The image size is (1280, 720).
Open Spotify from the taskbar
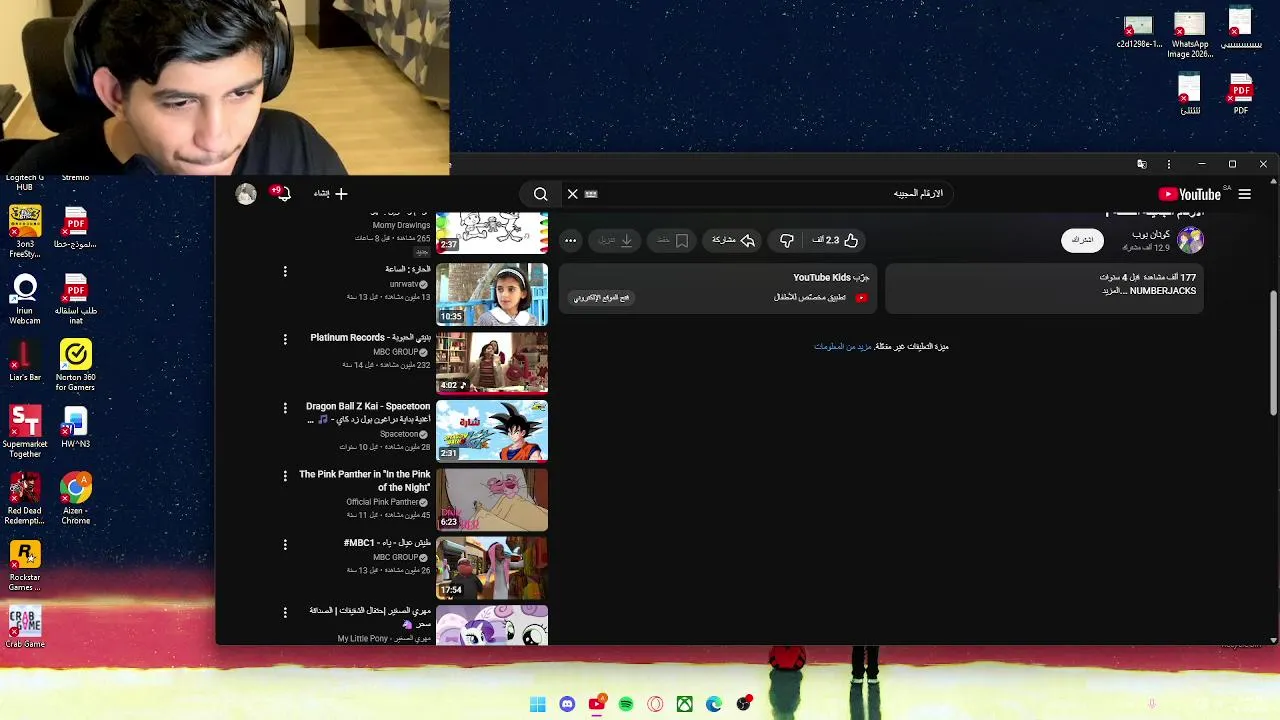626,704
